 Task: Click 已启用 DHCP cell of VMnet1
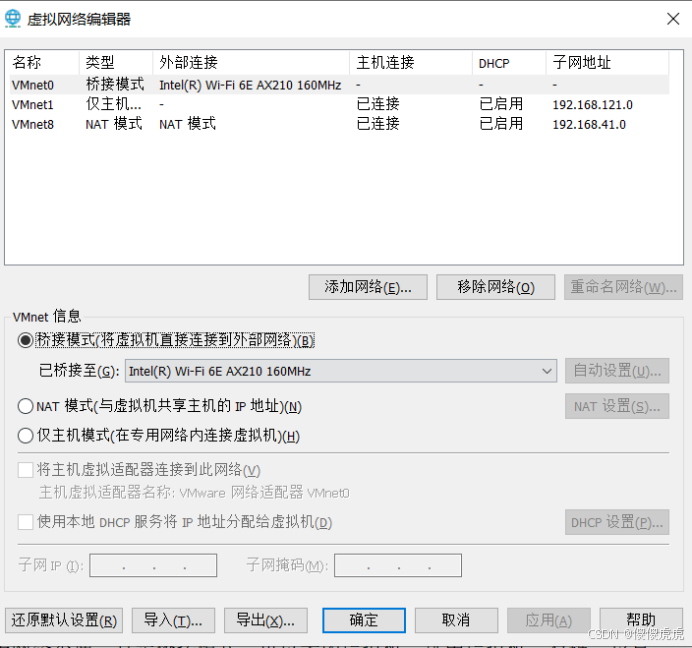tap(501, 104)
